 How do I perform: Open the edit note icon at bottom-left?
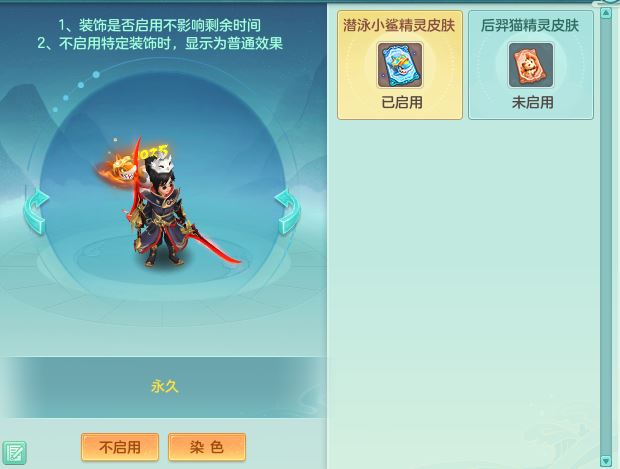pos(13,453)
